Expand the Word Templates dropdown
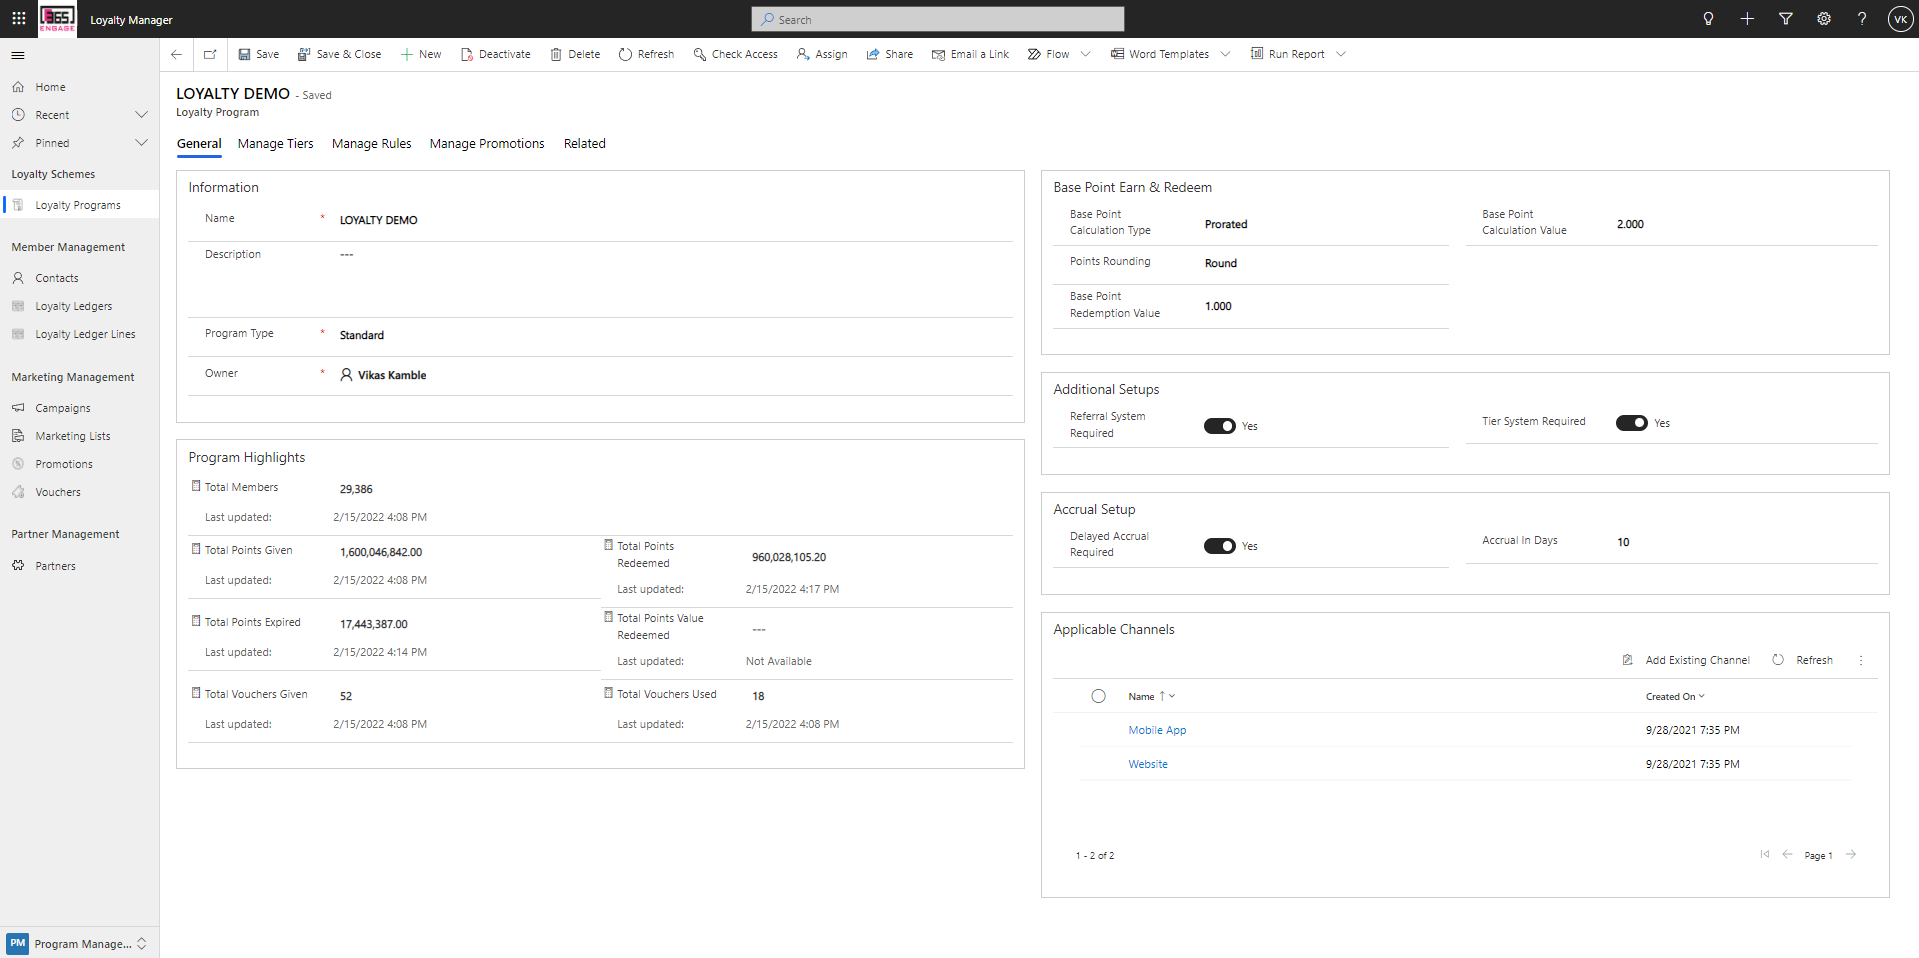Viewport: 1919px width, 958px height. click(1226, 54)
